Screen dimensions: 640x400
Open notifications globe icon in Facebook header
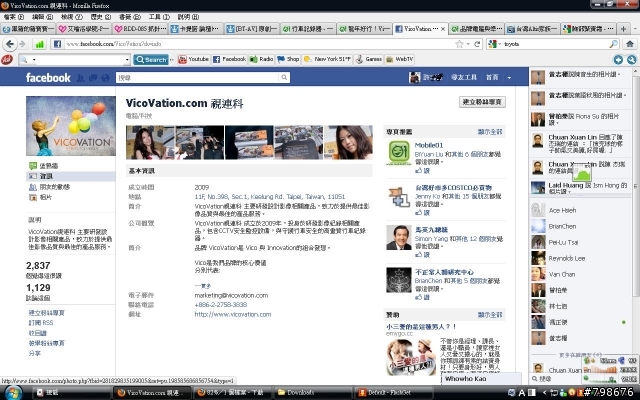106,78
